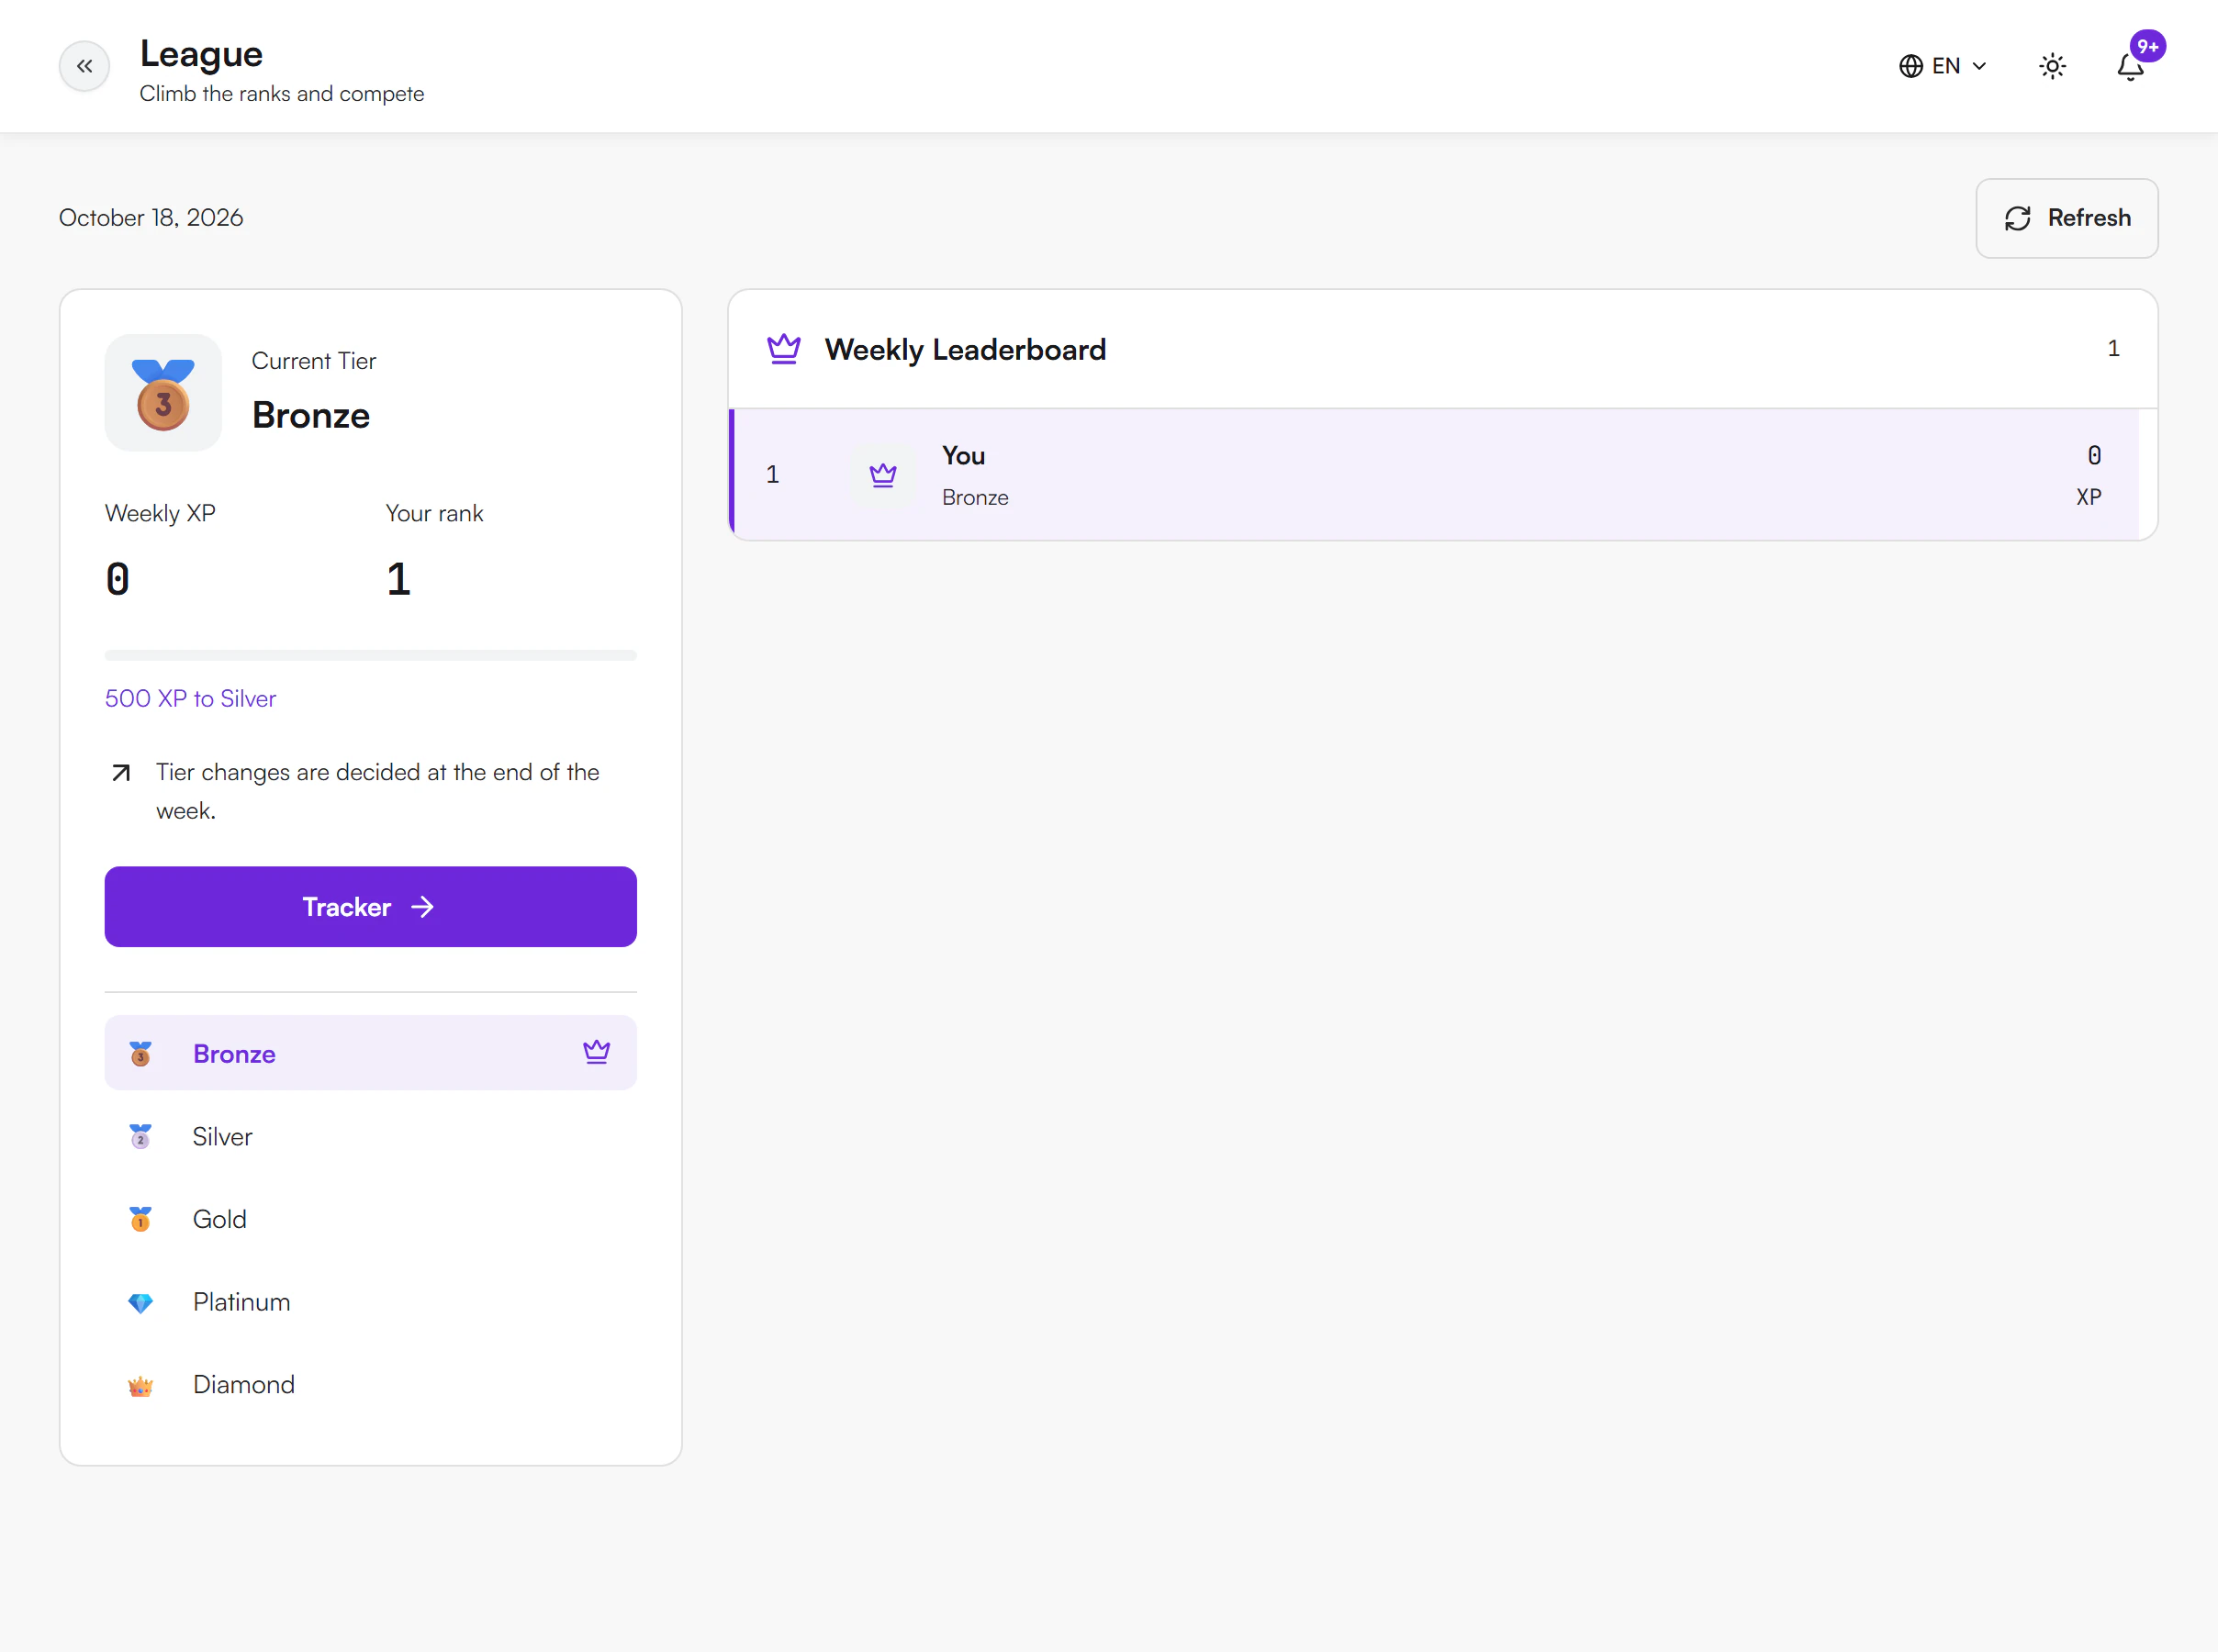Click the language dropdown chevron
Screen dimensions: 2218x1652
point(1979,66)
